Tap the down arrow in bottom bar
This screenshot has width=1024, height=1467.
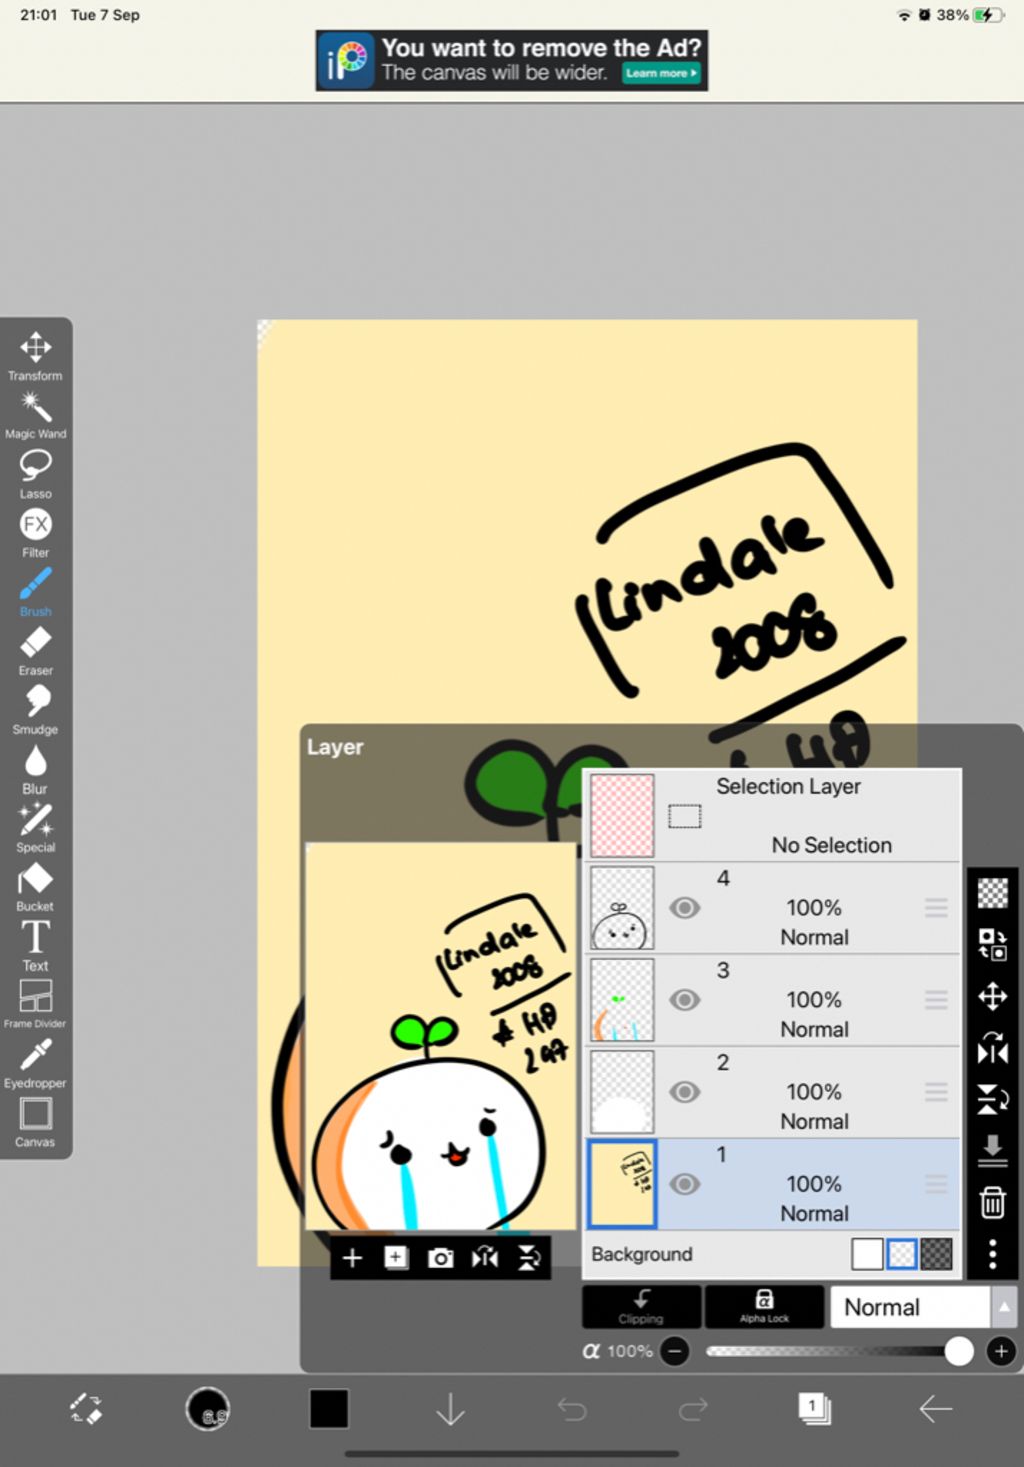[x=451, y=1409]
